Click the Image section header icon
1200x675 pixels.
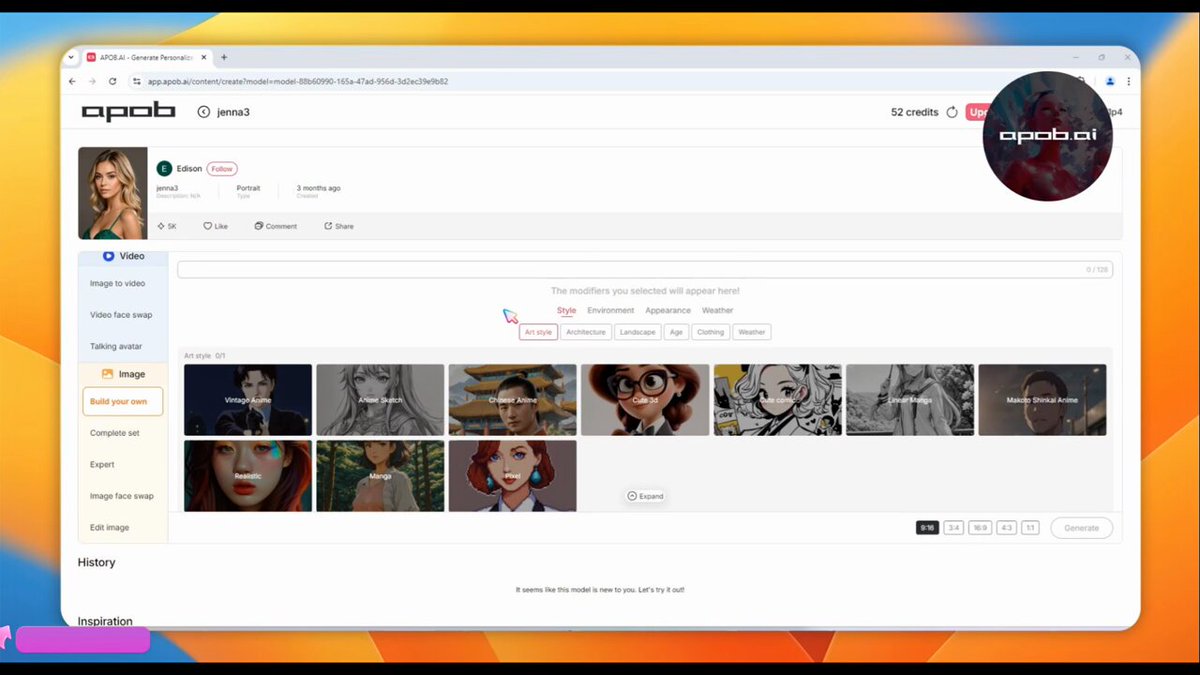pyautogui.click(x=107, y=374)
